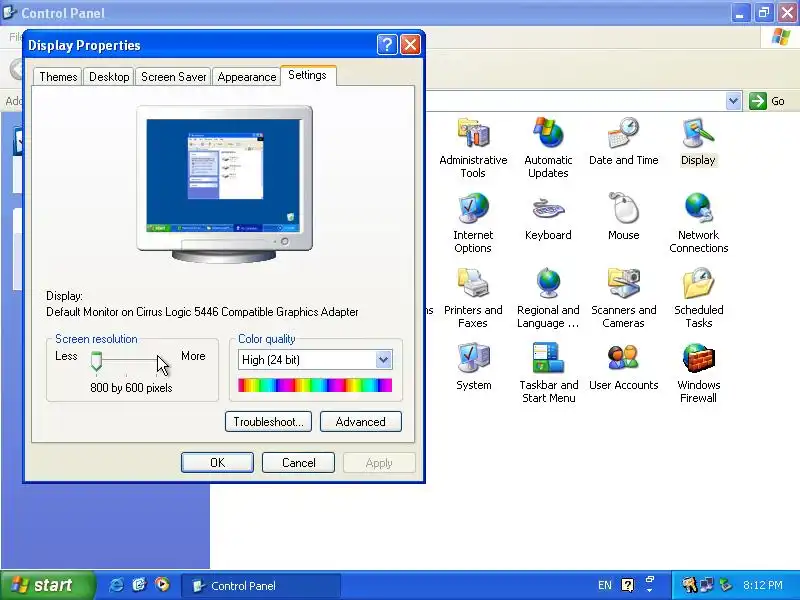The image size is (800, 600).
Task: Open Automatic Updates icon
Action: click(x=548, y=133)
